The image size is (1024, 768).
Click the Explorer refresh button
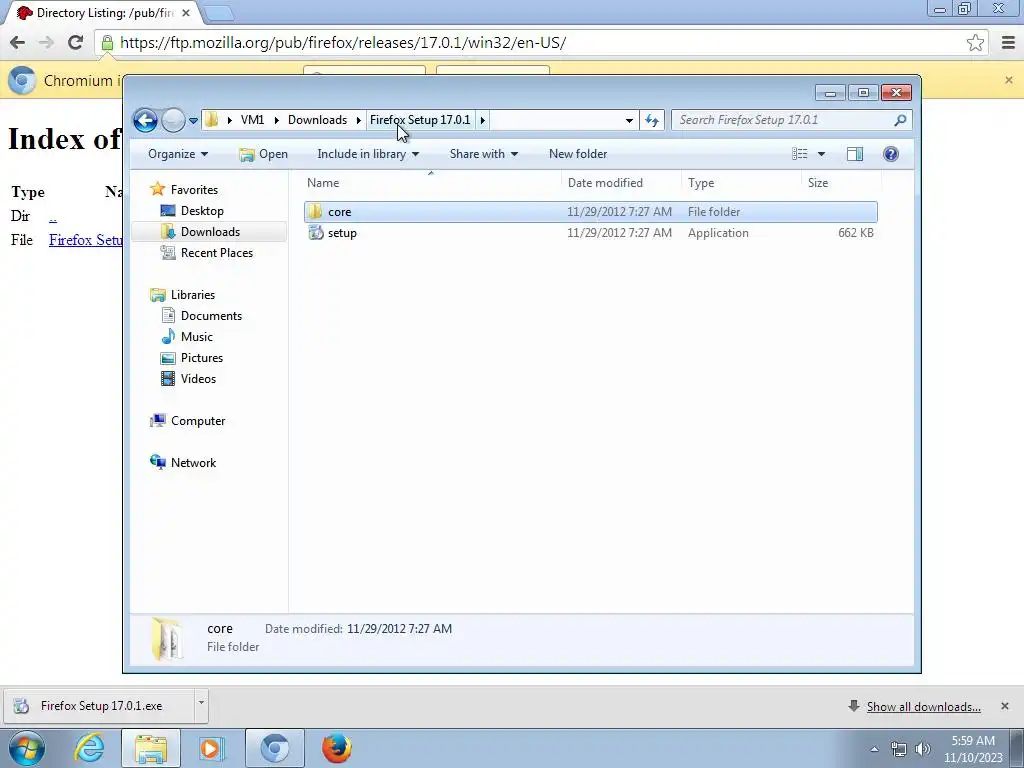pos(652,120)
